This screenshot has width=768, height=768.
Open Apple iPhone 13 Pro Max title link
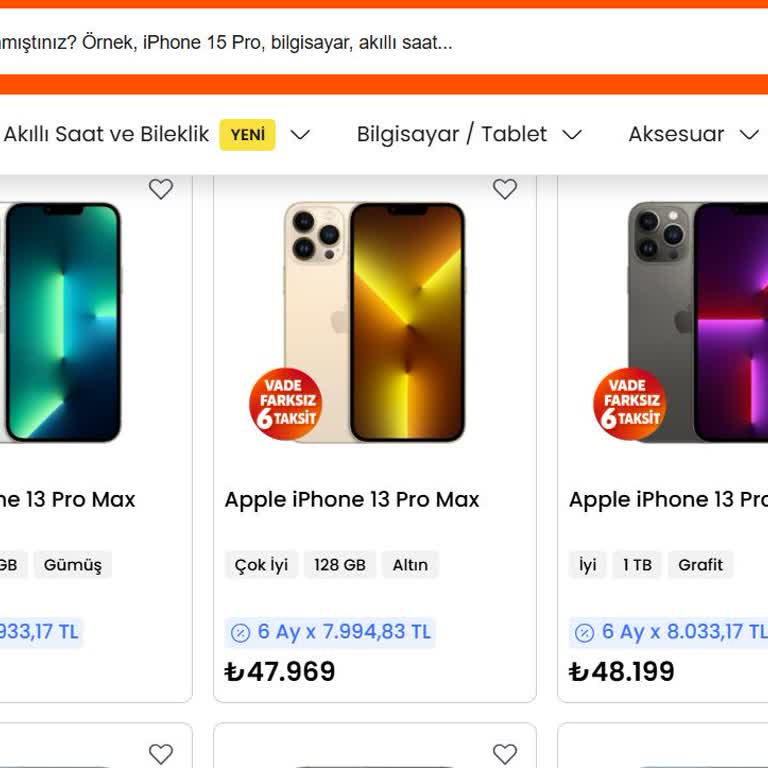(x=352, y=499)
